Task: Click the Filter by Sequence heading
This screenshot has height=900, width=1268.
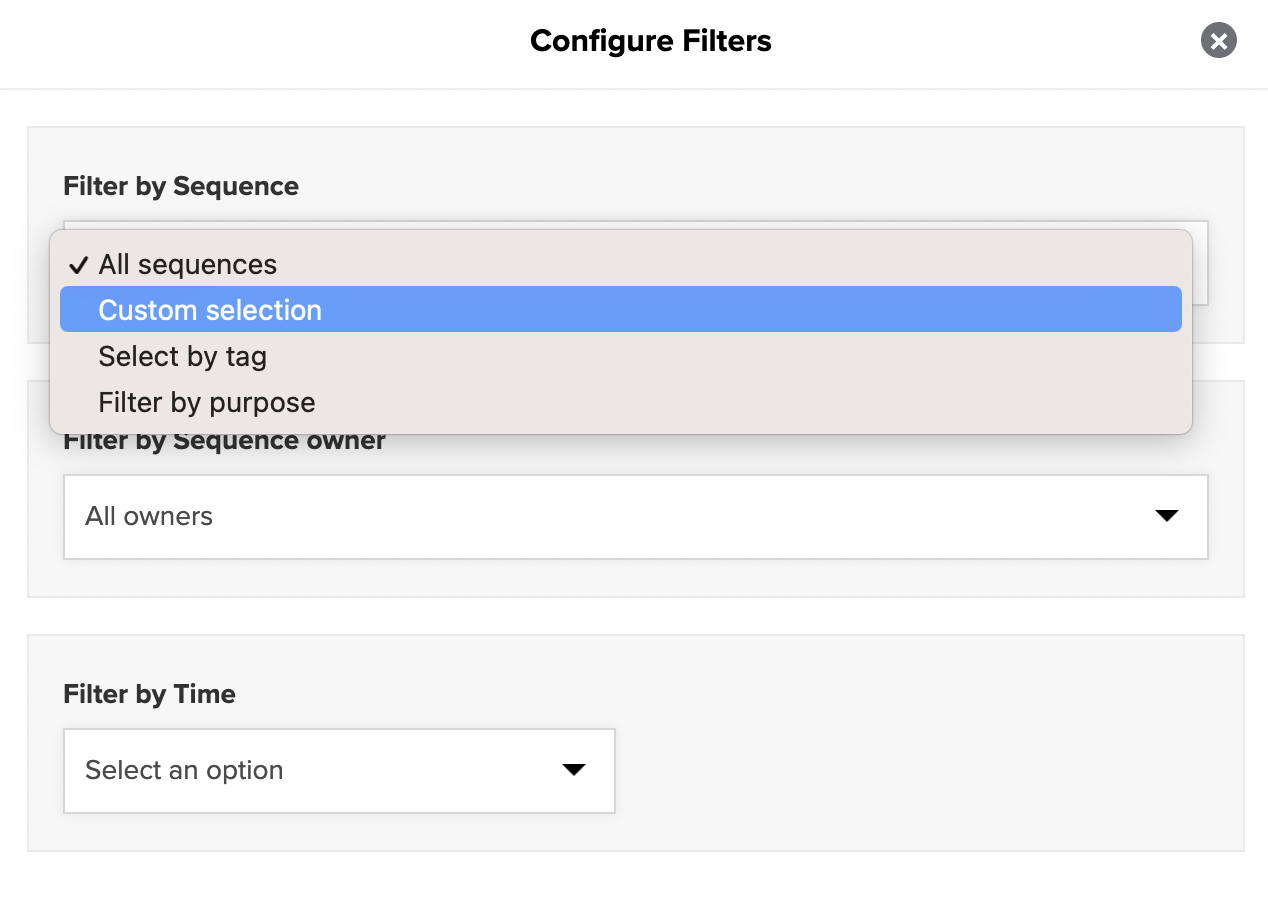Action: click(x=181, y=186)
